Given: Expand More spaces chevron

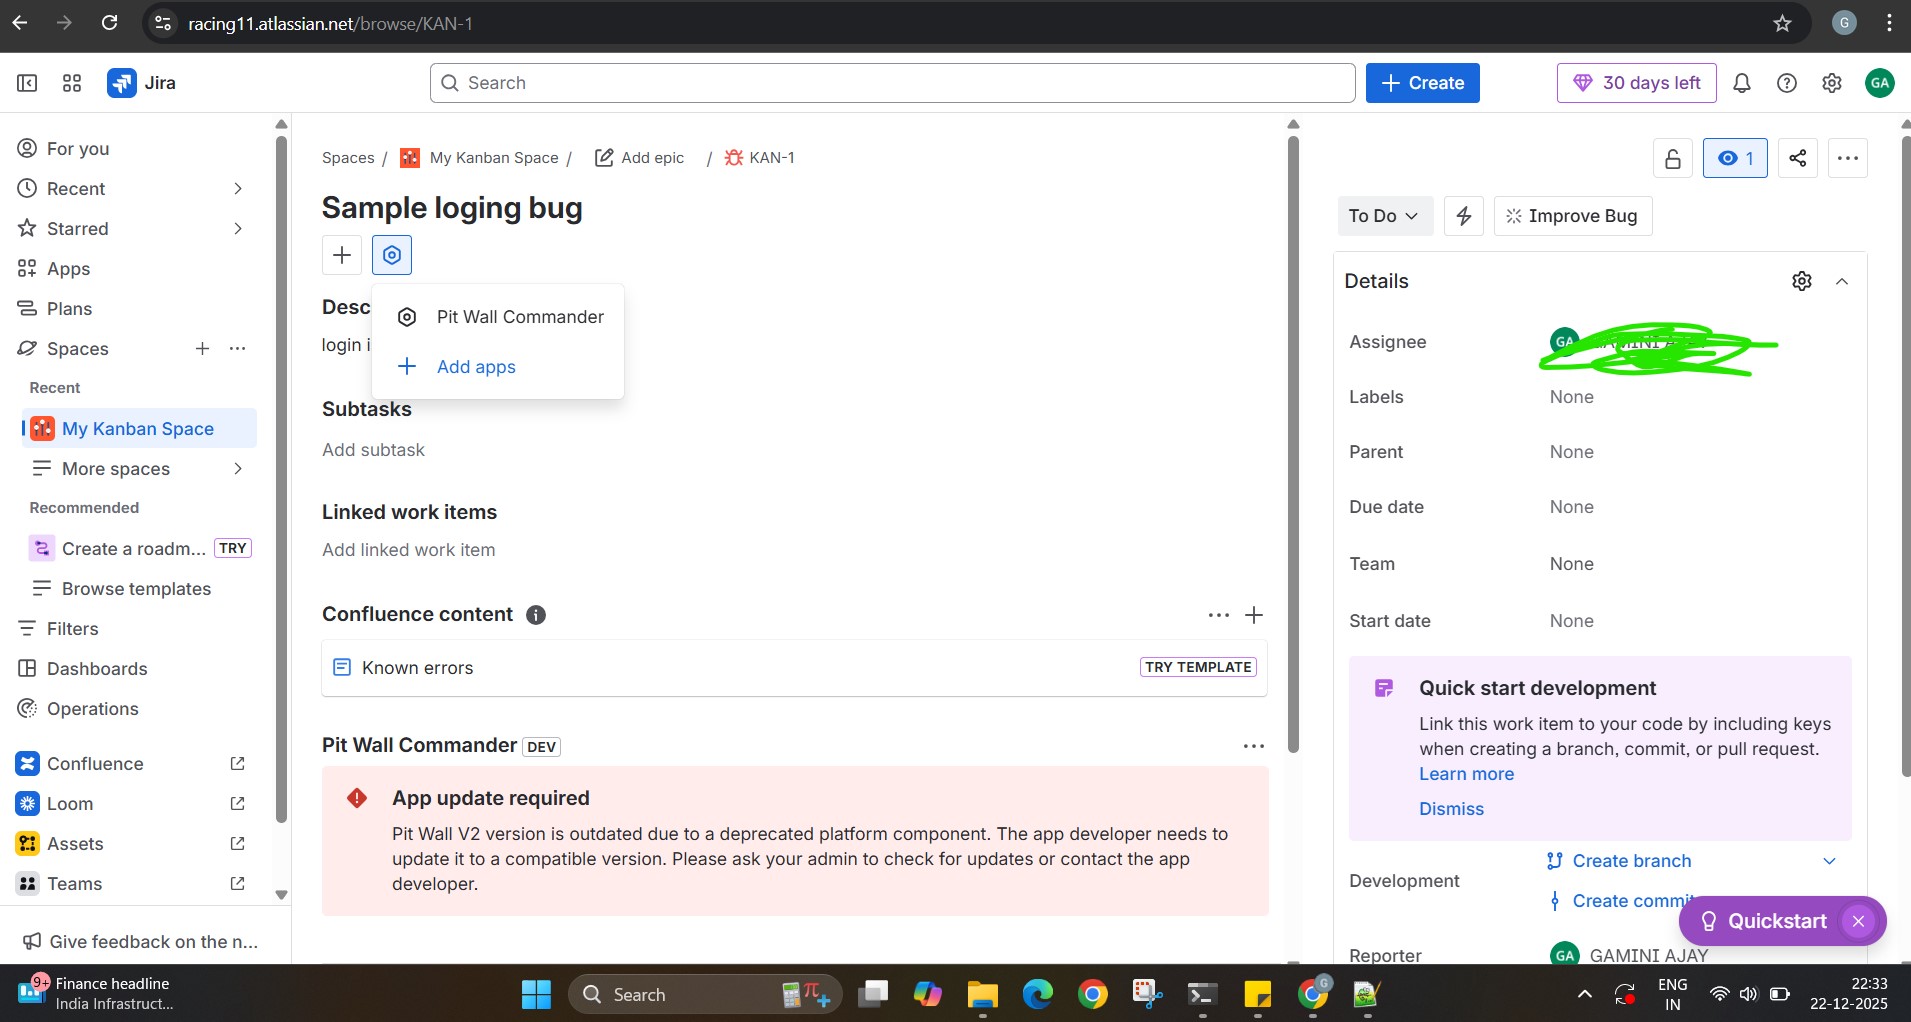Looking at the screenshot, I should pyautogui.click(x=238, y=469).
